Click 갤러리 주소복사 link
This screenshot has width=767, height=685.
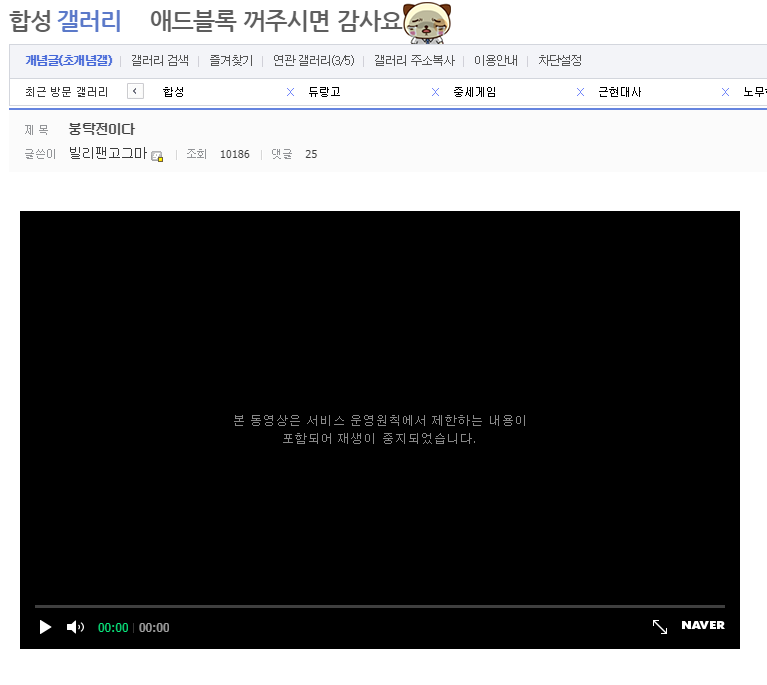(414, 60)
